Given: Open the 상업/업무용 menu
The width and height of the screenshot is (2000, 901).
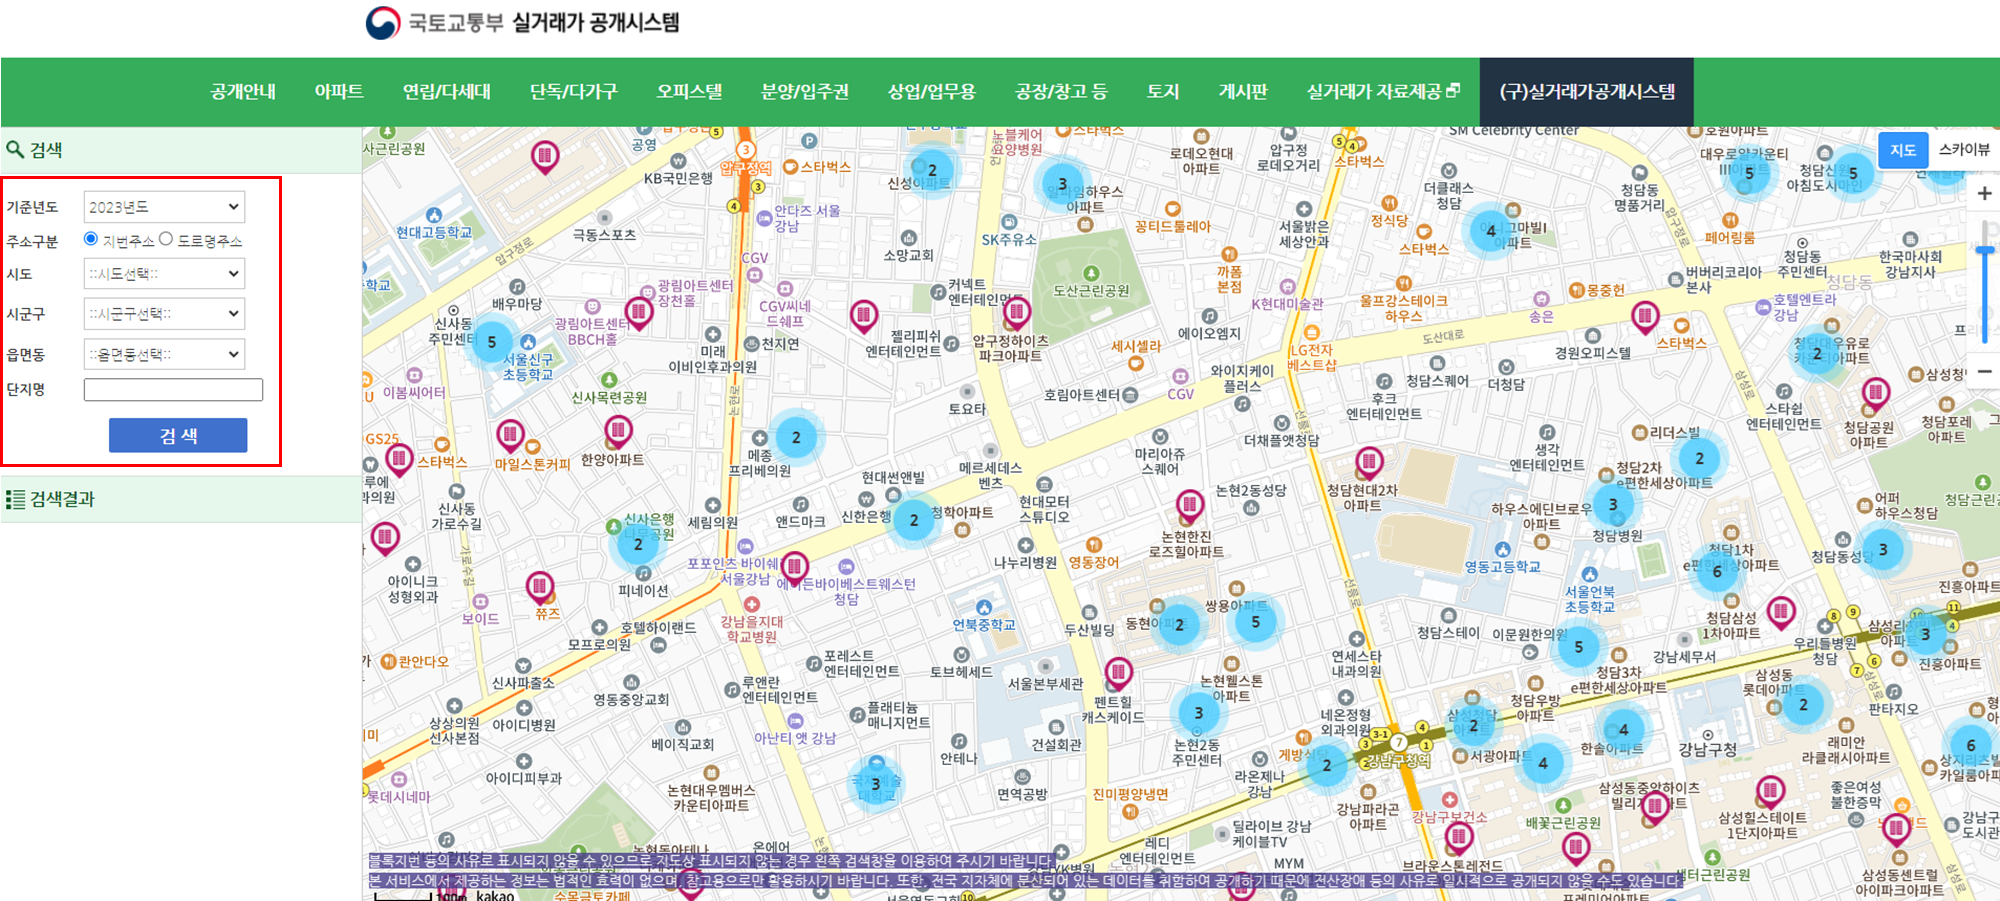Looking at the screenshot, I should (x=932, y=92).
